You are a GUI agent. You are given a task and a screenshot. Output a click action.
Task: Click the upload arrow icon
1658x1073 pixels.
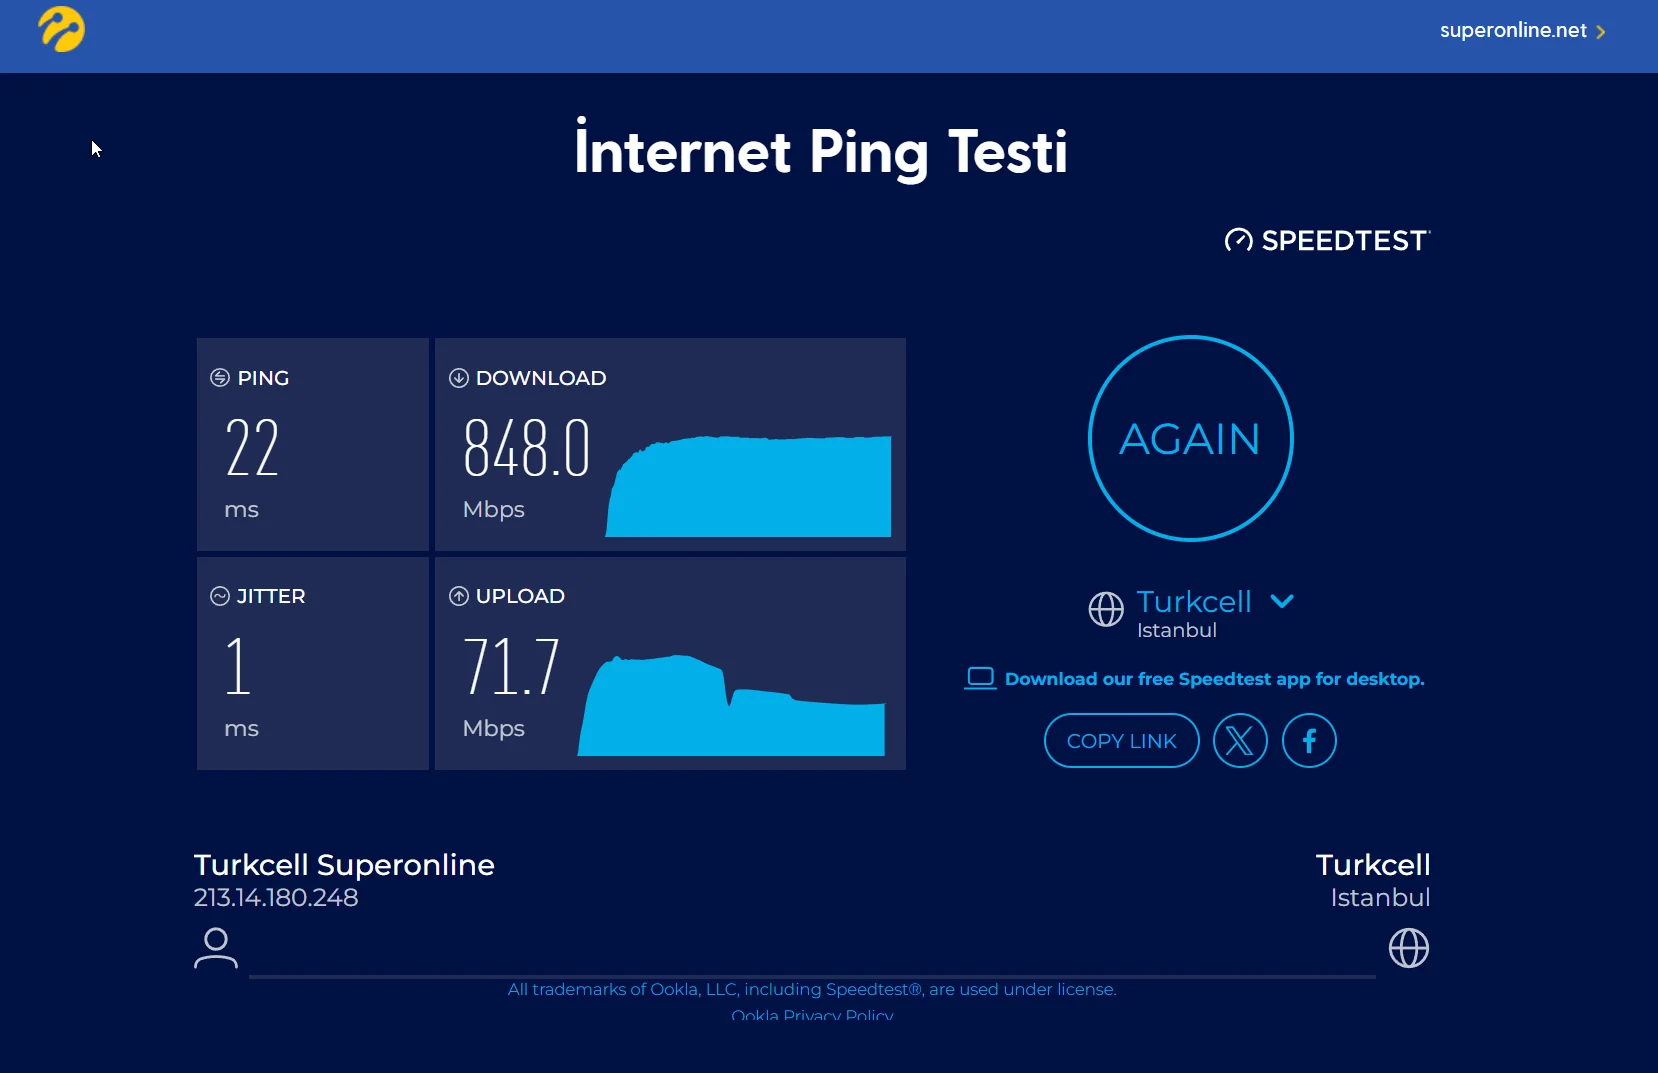(459, 596)
